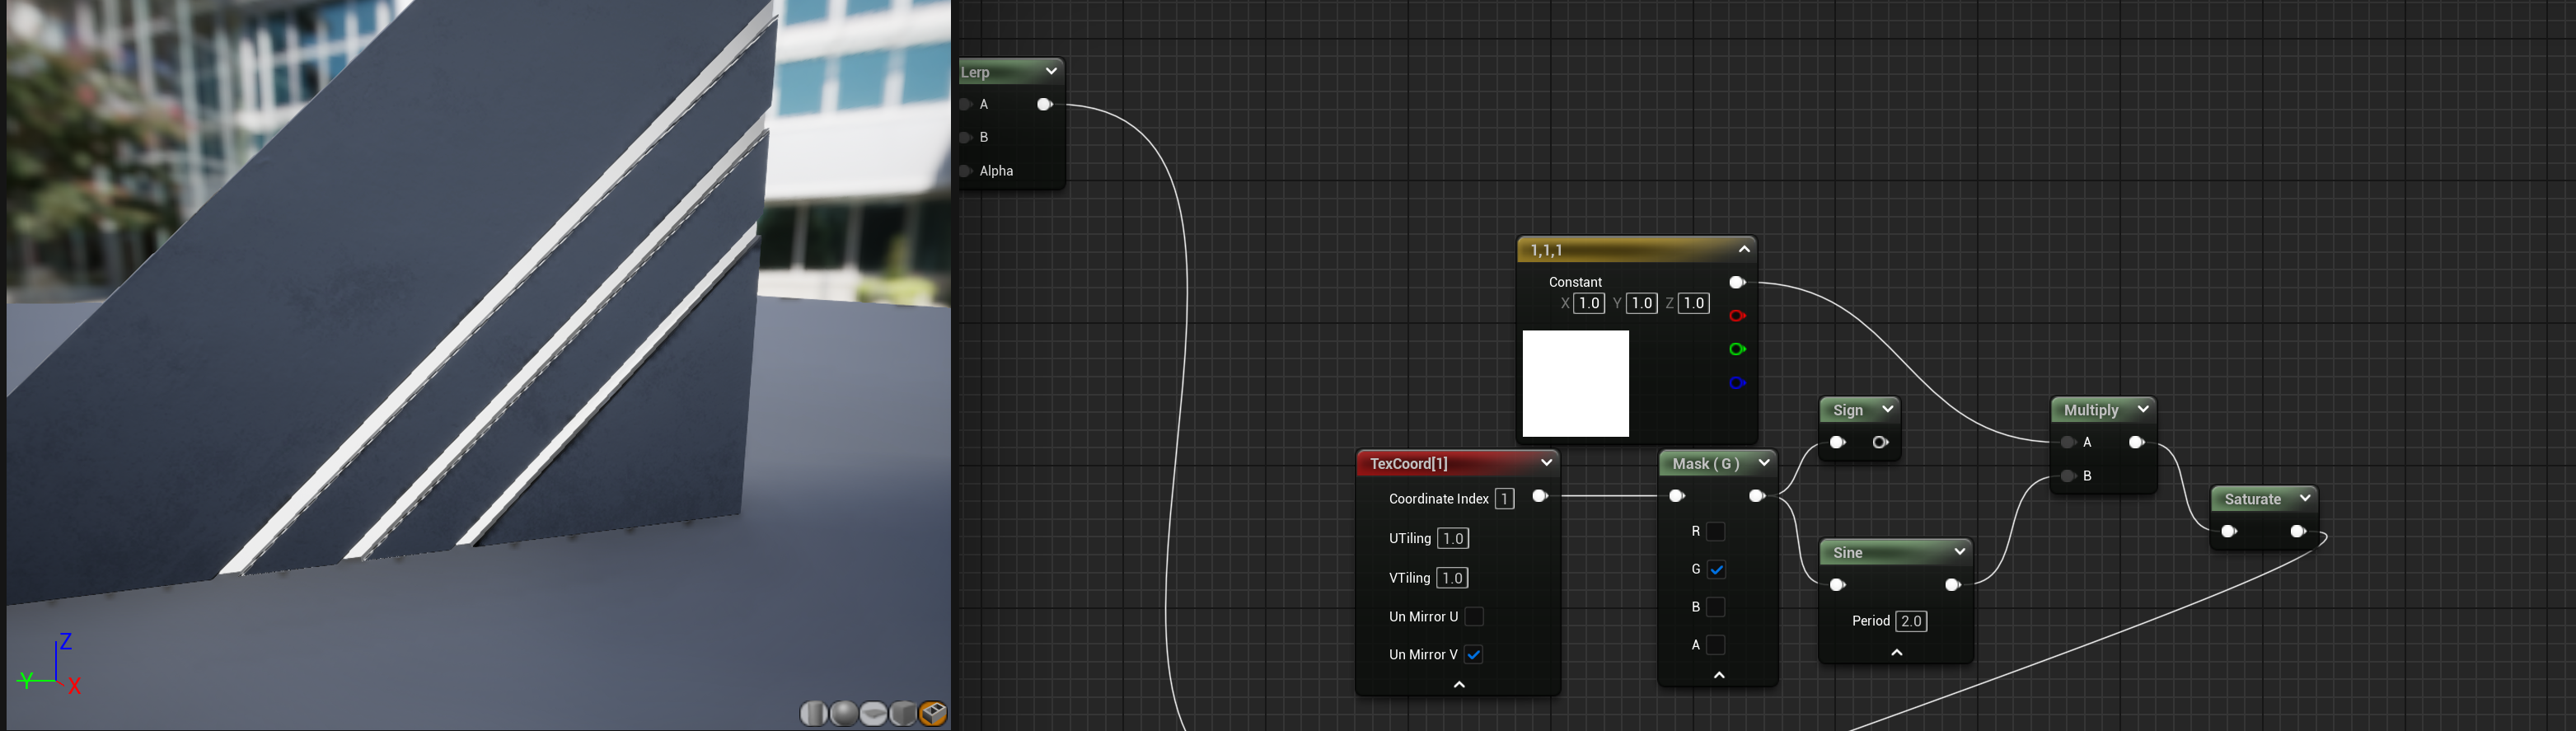Disable the Un Mirror V checkbox
The width and height of the screenshot is (2576, 731).
click(1474, 654)
